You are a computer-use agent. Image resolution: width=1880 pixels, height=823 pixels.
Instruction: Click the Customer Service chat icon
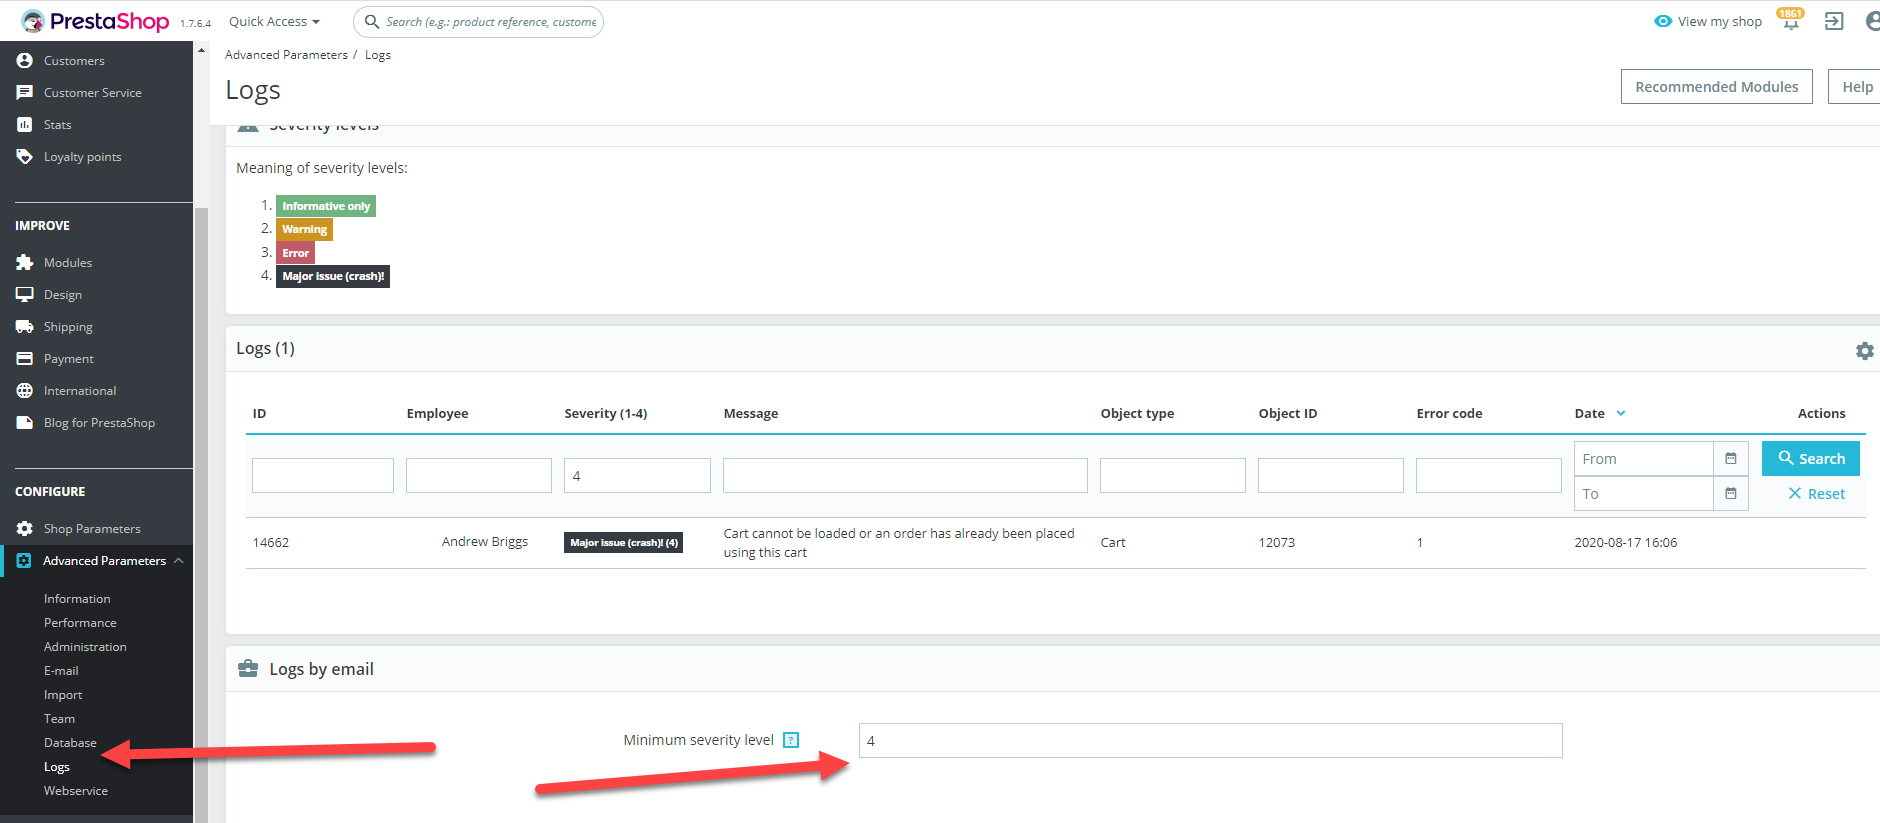[x=25, y=93]
